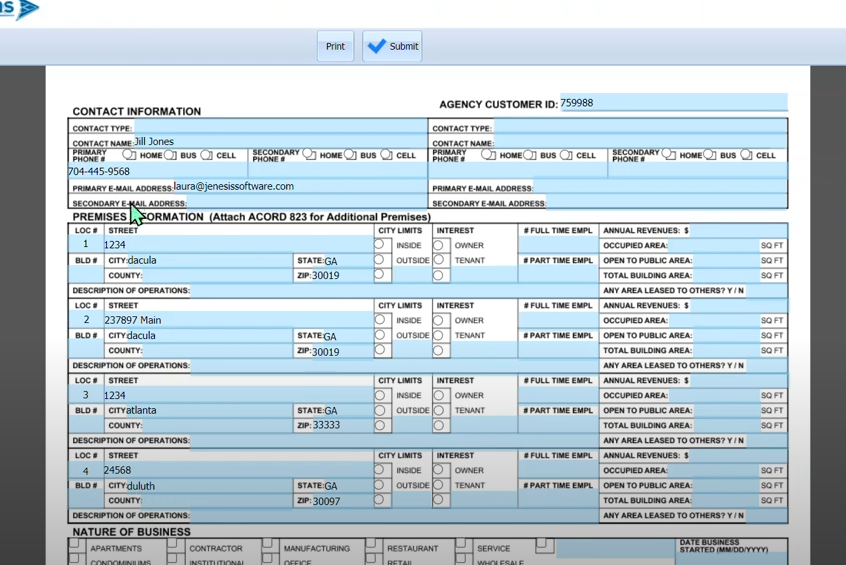Click the Submit button
The height and width of the screenshot is (565, 846).
tap(392, 46)
